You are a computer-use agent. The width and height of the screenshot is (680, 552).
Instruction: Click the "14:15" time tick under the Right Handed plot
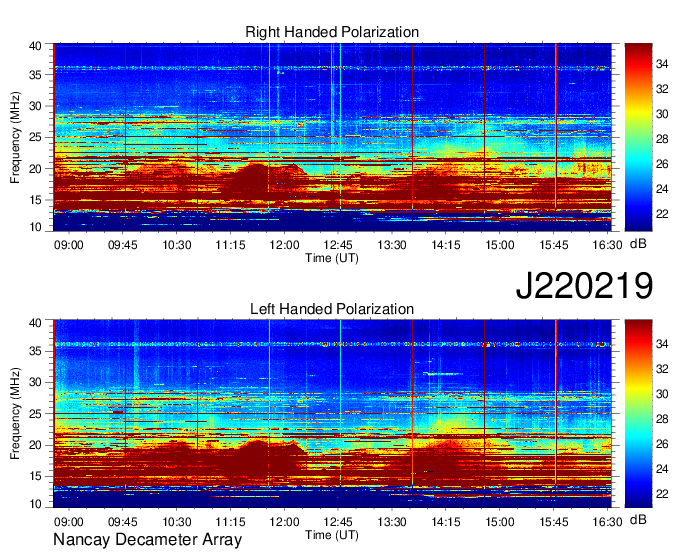[x=445, y=245]
